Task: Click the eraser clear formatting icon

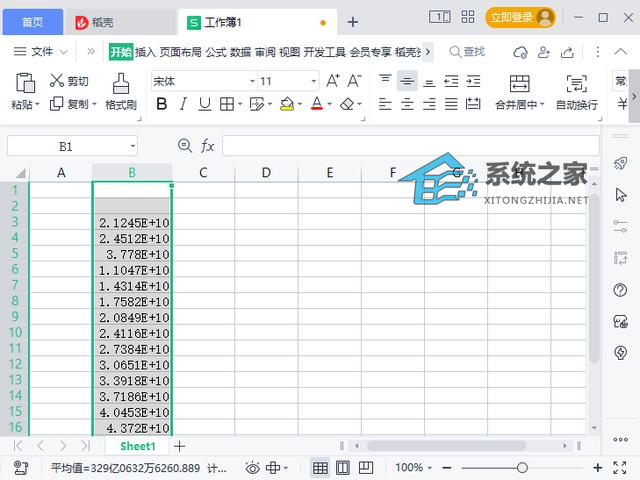Action: point(347,104)
